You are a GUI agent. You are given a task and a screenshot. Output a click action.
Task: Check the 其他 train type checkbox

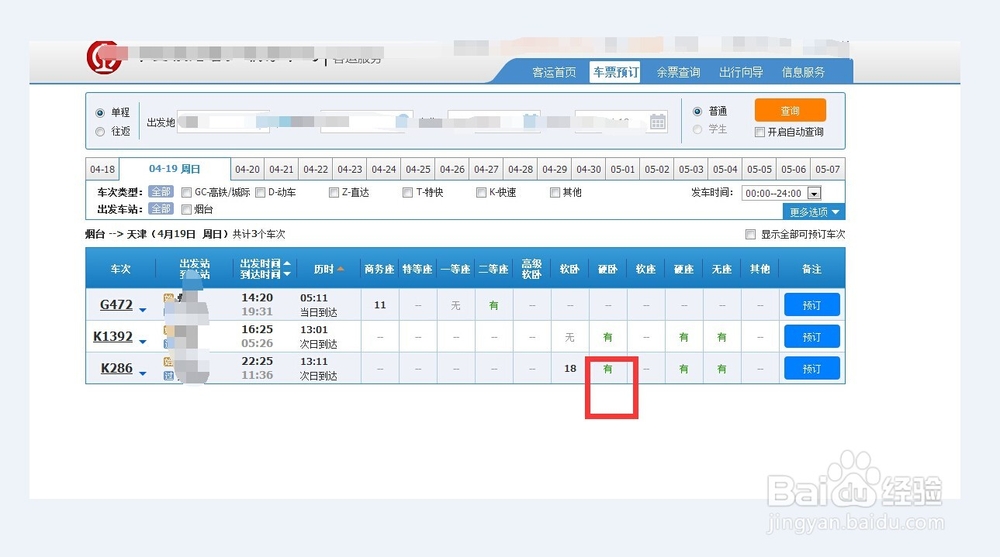pyautogui.click(x=555, y=193)
